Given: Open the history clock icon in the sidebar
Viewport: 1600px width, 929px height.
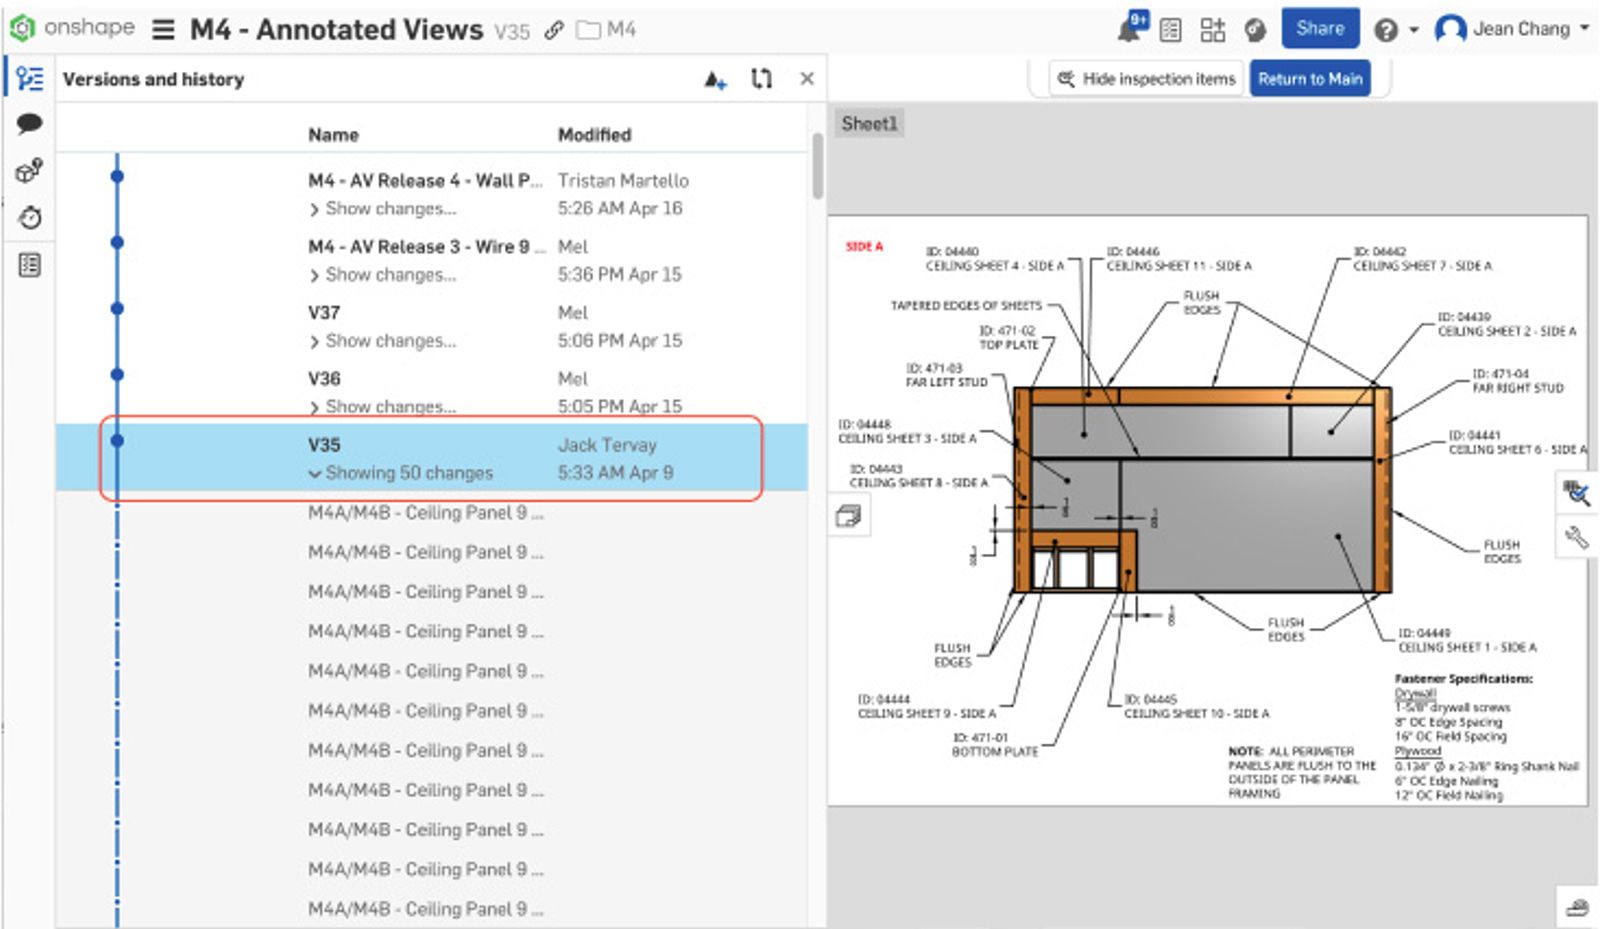Looking at the screenshot, I should pyautogui.click(x=29, y=217).
